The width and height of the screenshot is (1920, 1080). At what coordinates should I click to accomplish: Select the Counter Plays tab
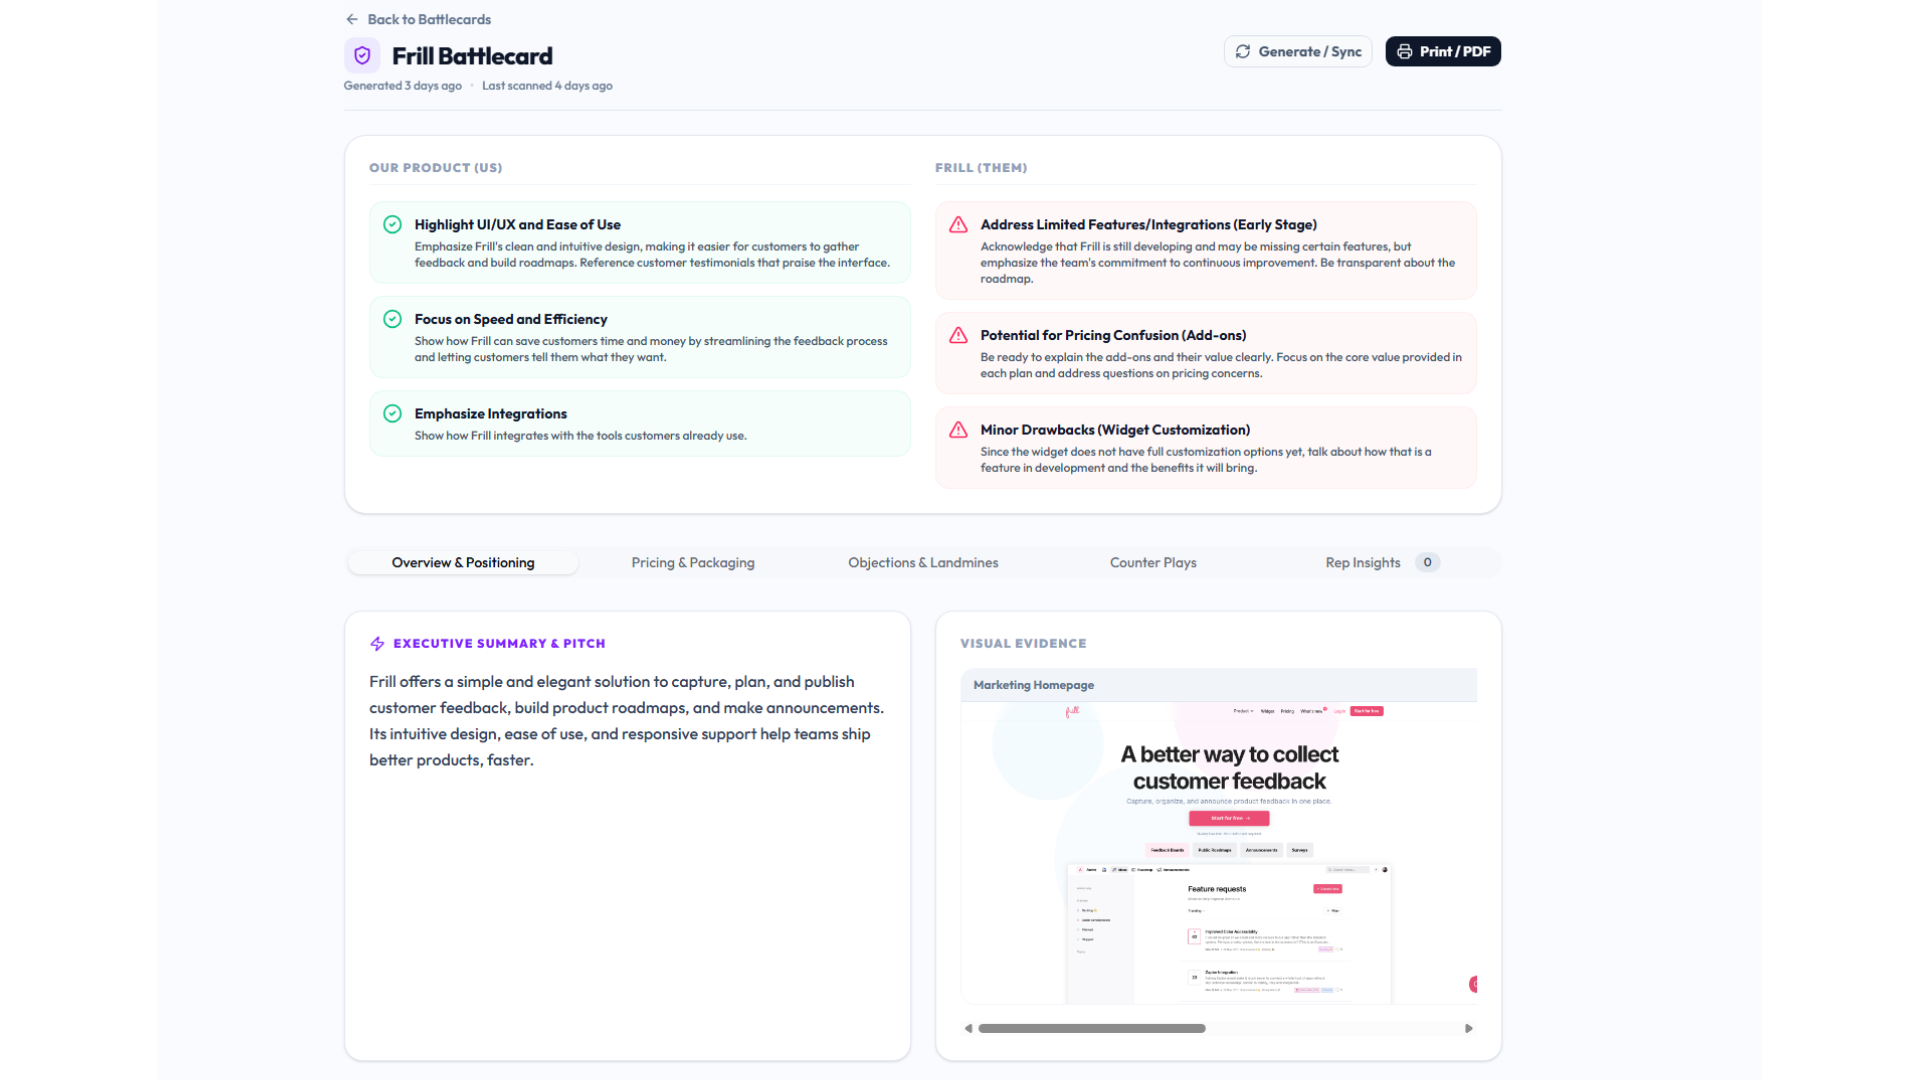pos(1152,563)
